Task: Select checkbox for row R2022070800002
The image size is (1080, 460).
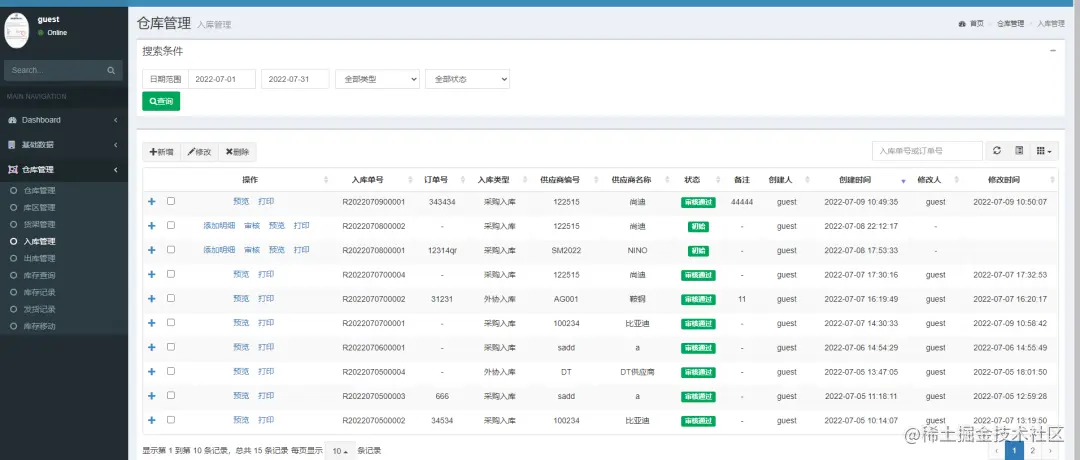Action: tap(171, 225)
